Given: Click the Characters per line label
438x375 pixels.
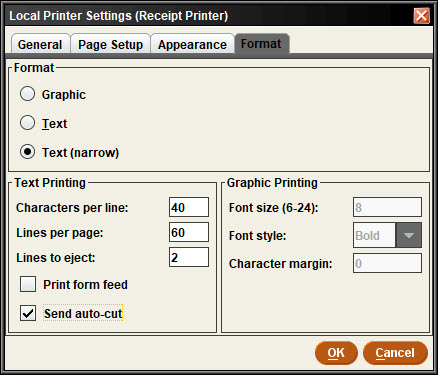Looking at the screenshot, I should click(72, 208).
